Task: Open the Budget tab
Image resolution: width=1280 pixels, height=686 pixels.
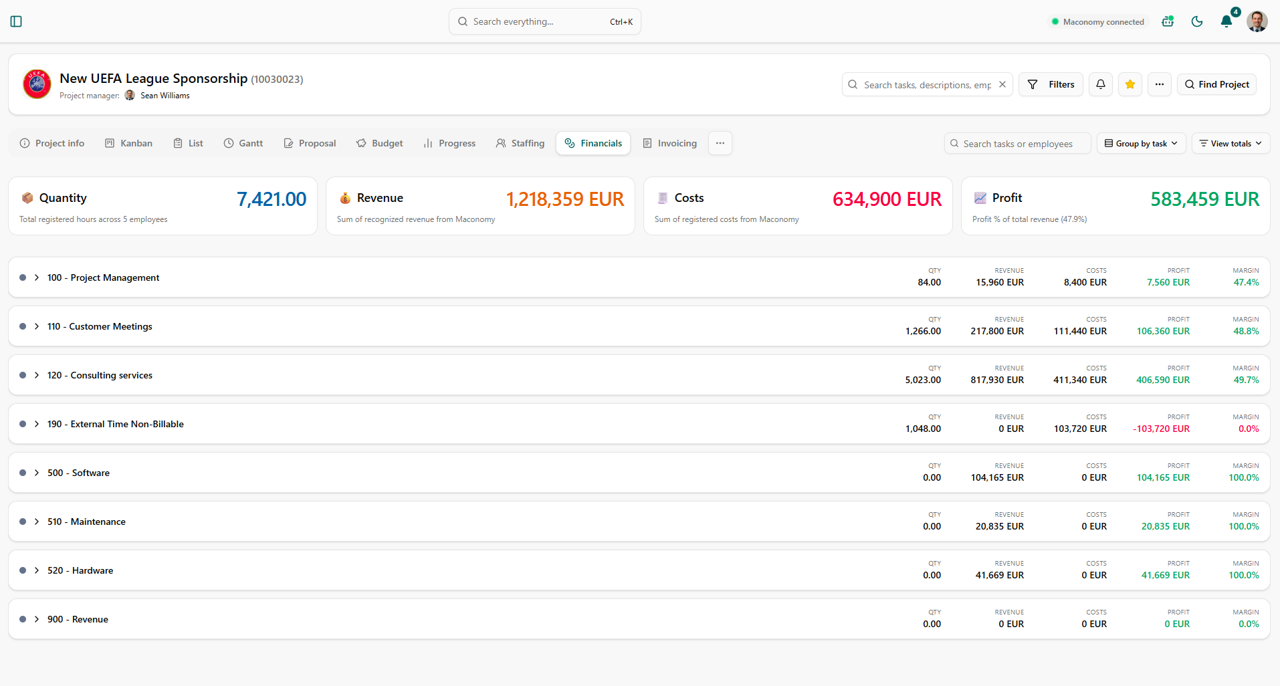Action: tap(379, 143)
